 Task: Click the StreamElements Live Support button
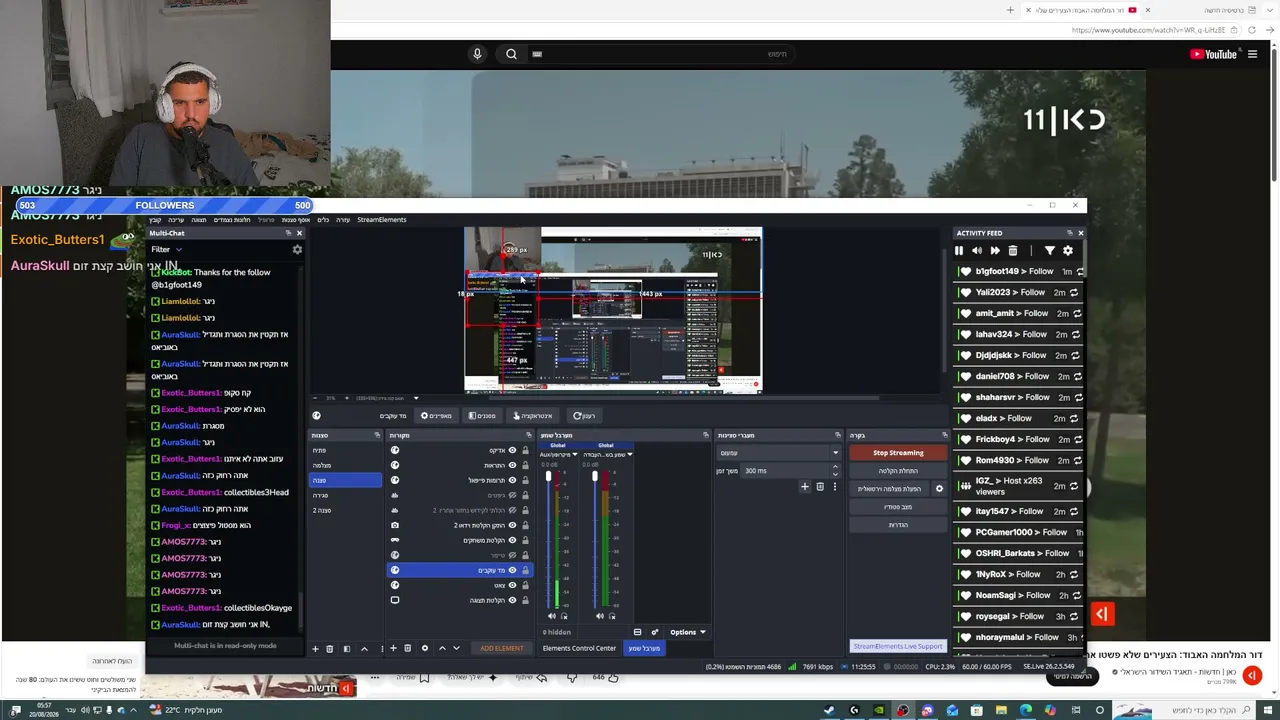click(898, 646)
